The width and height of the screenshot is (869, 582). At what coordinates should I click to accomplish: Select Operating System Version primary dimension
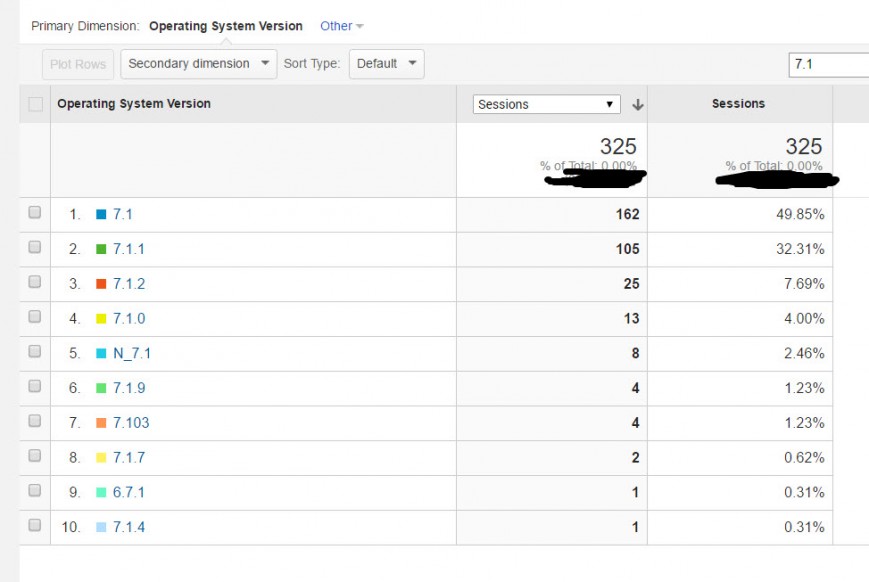[225, 26]
